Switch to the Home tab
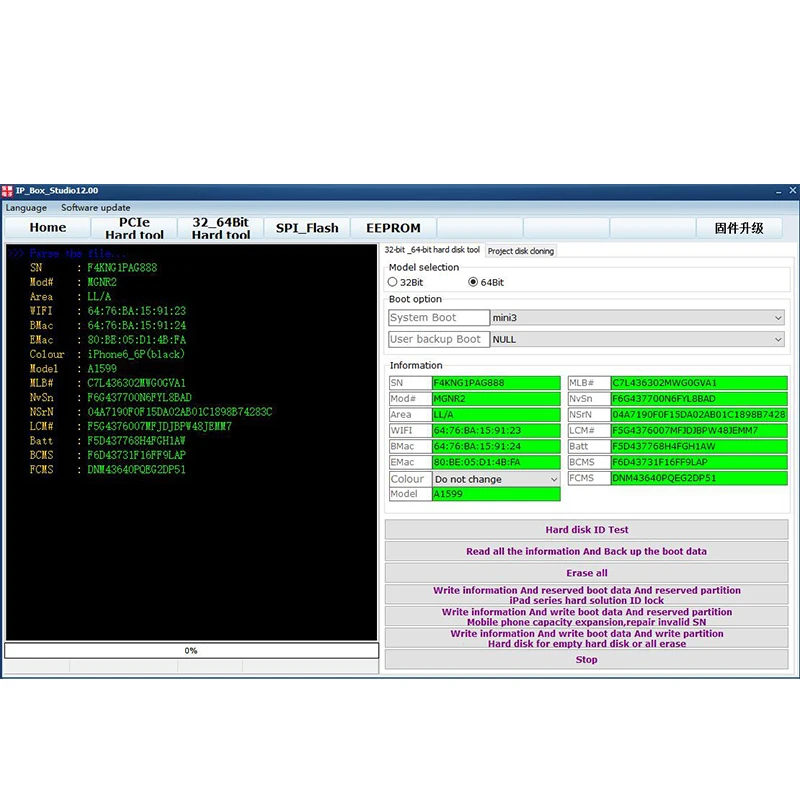800x800 pixels. pos(47,228)
